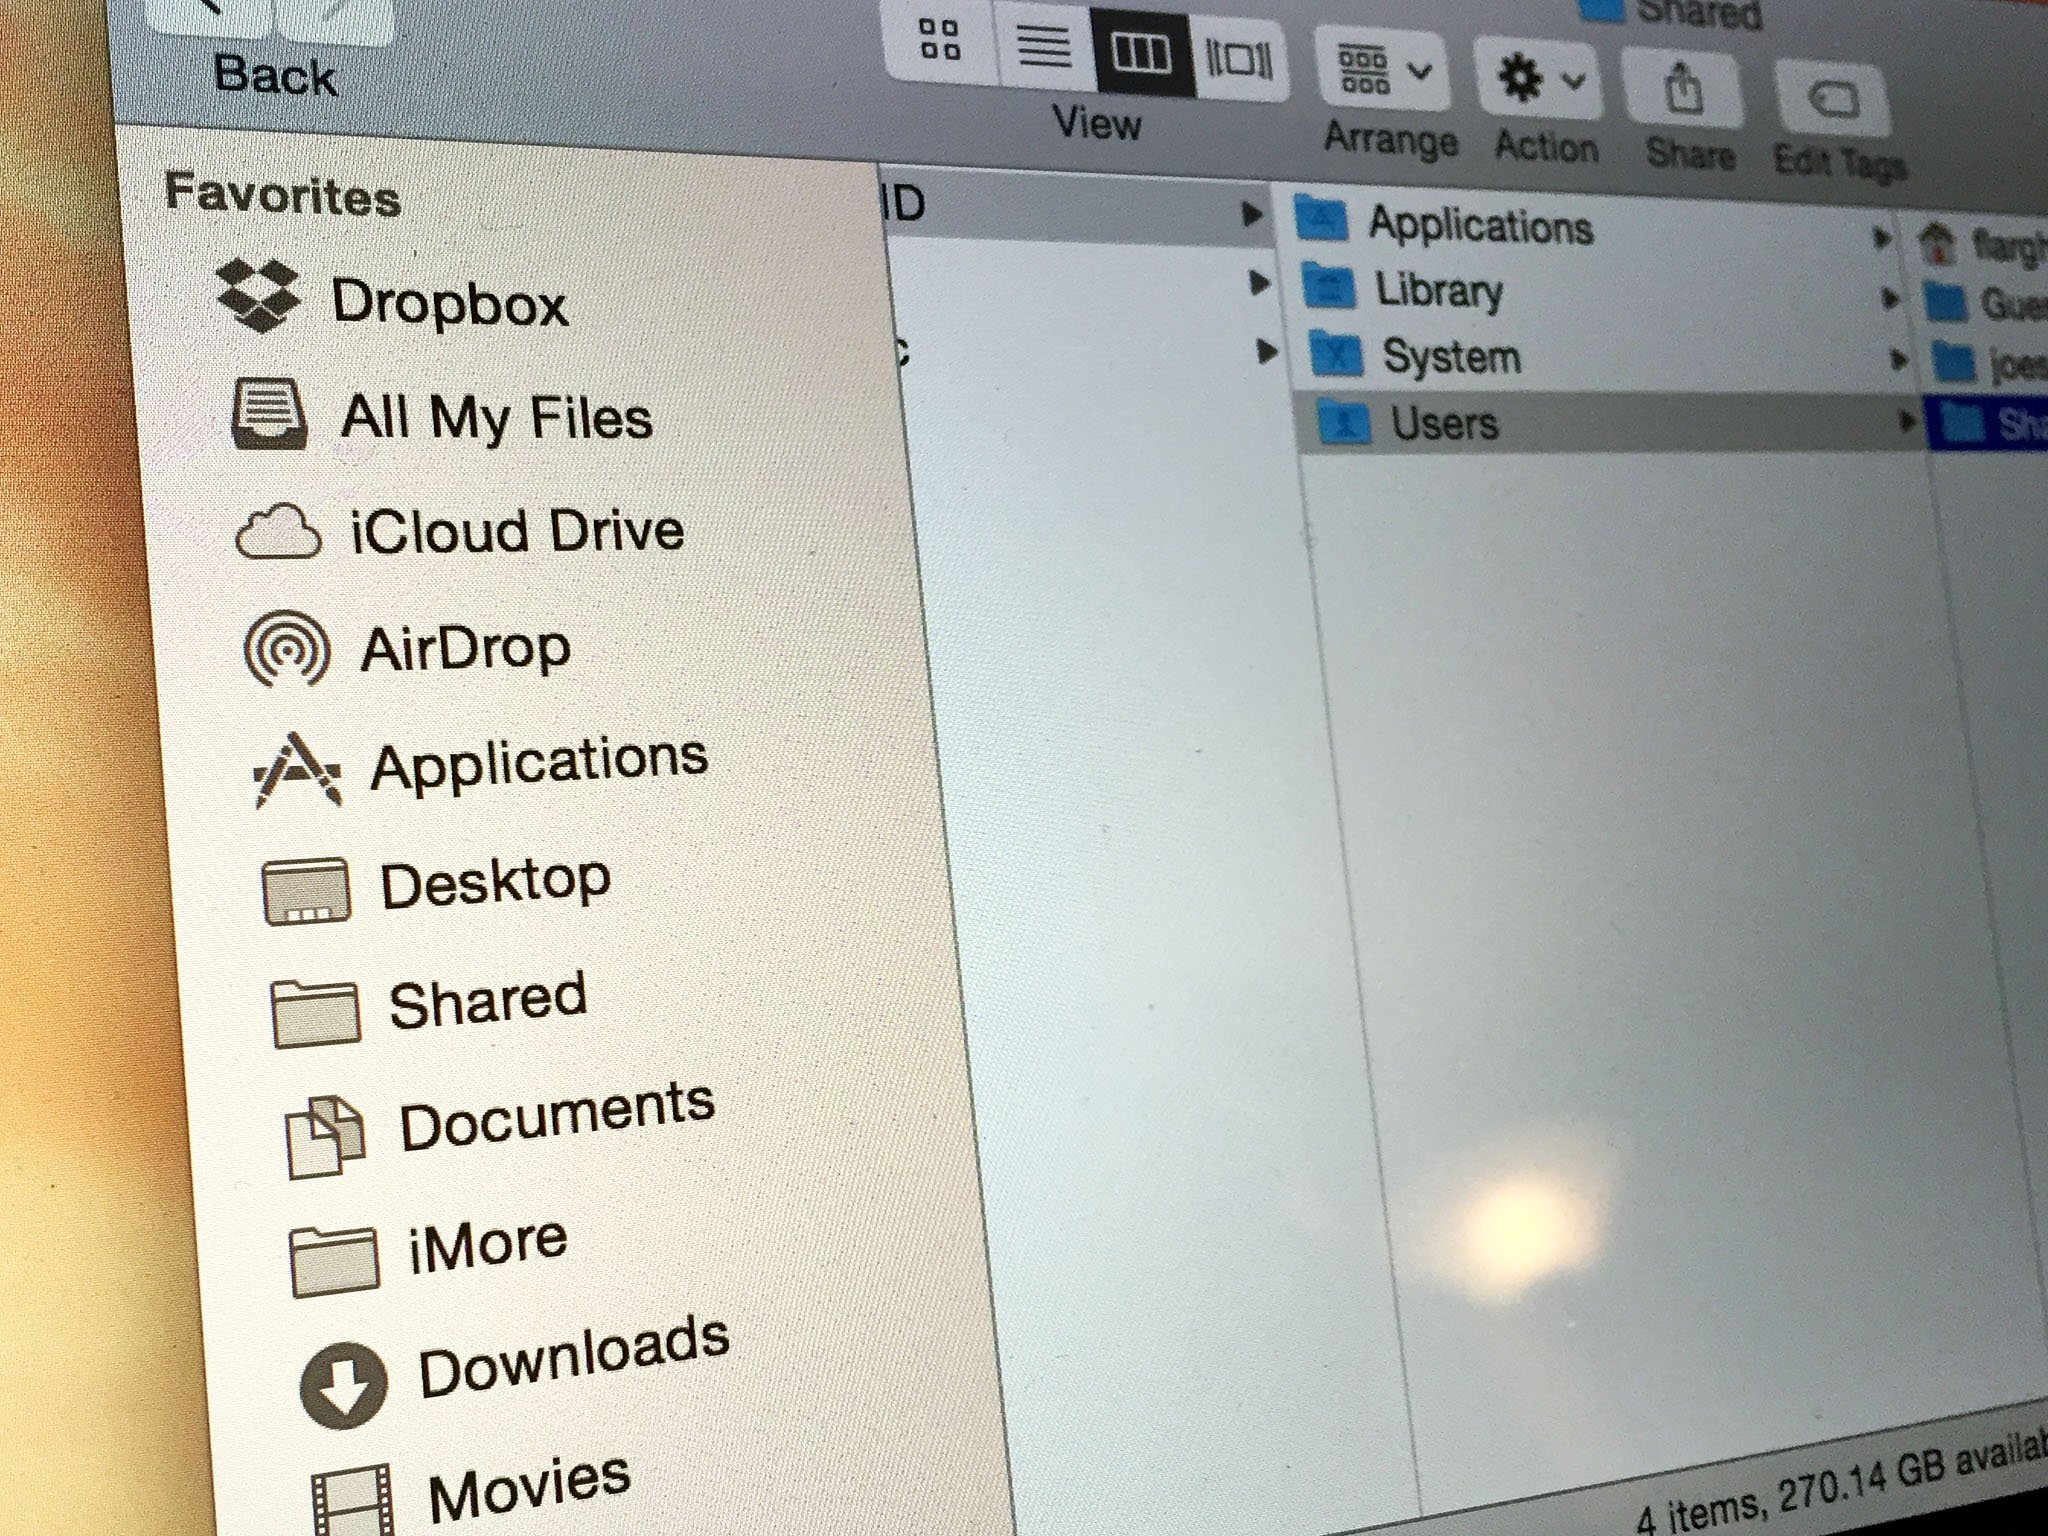The image size is (2048, 1536).
Task: Click the Library folder icon in column
Action: [x=1329, y=287]
